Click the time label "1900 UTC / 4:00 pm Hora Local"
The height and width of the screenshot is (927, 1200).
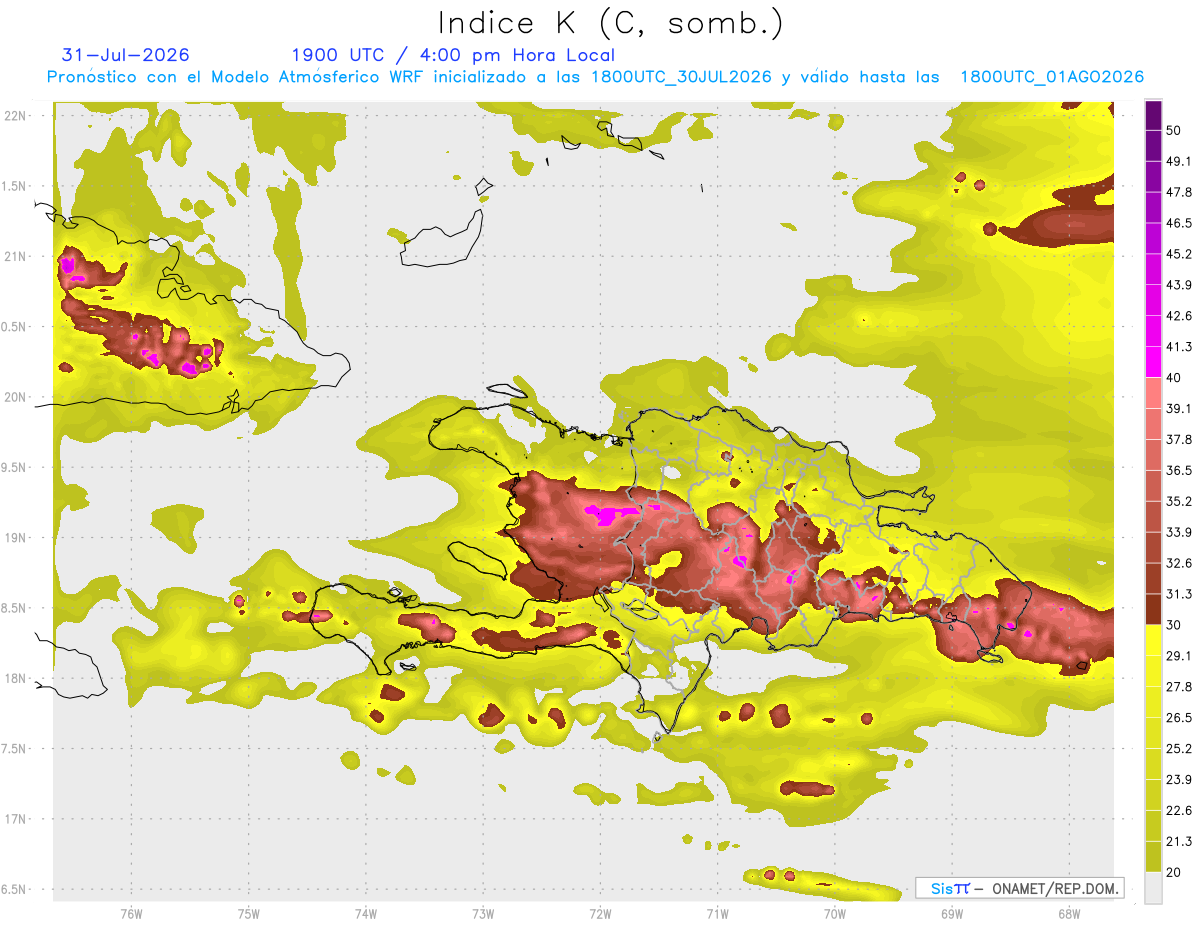tap(453, 55)
